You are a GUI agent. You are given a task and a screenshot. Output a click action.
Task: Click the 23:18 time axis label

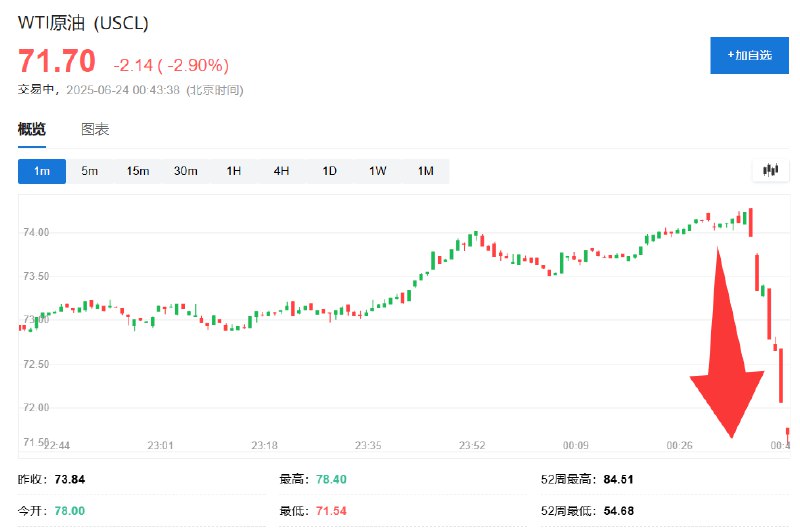264,445
